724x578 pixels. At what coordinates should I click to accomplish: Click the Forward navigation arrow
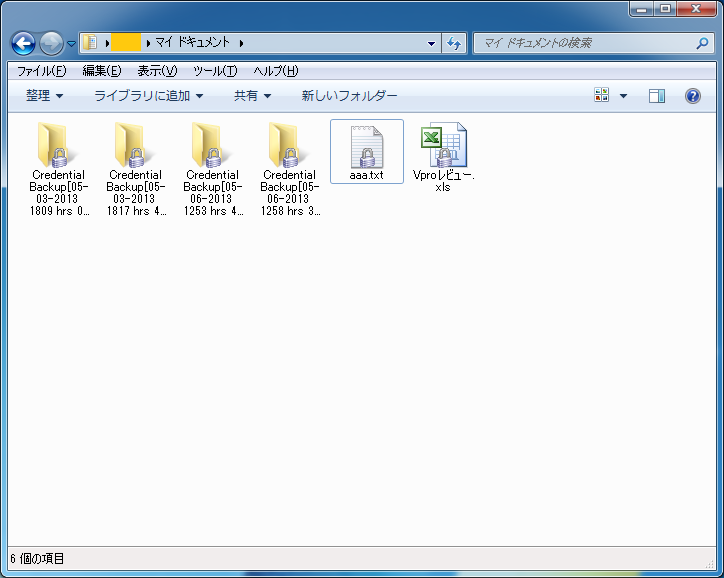(51, 43)
